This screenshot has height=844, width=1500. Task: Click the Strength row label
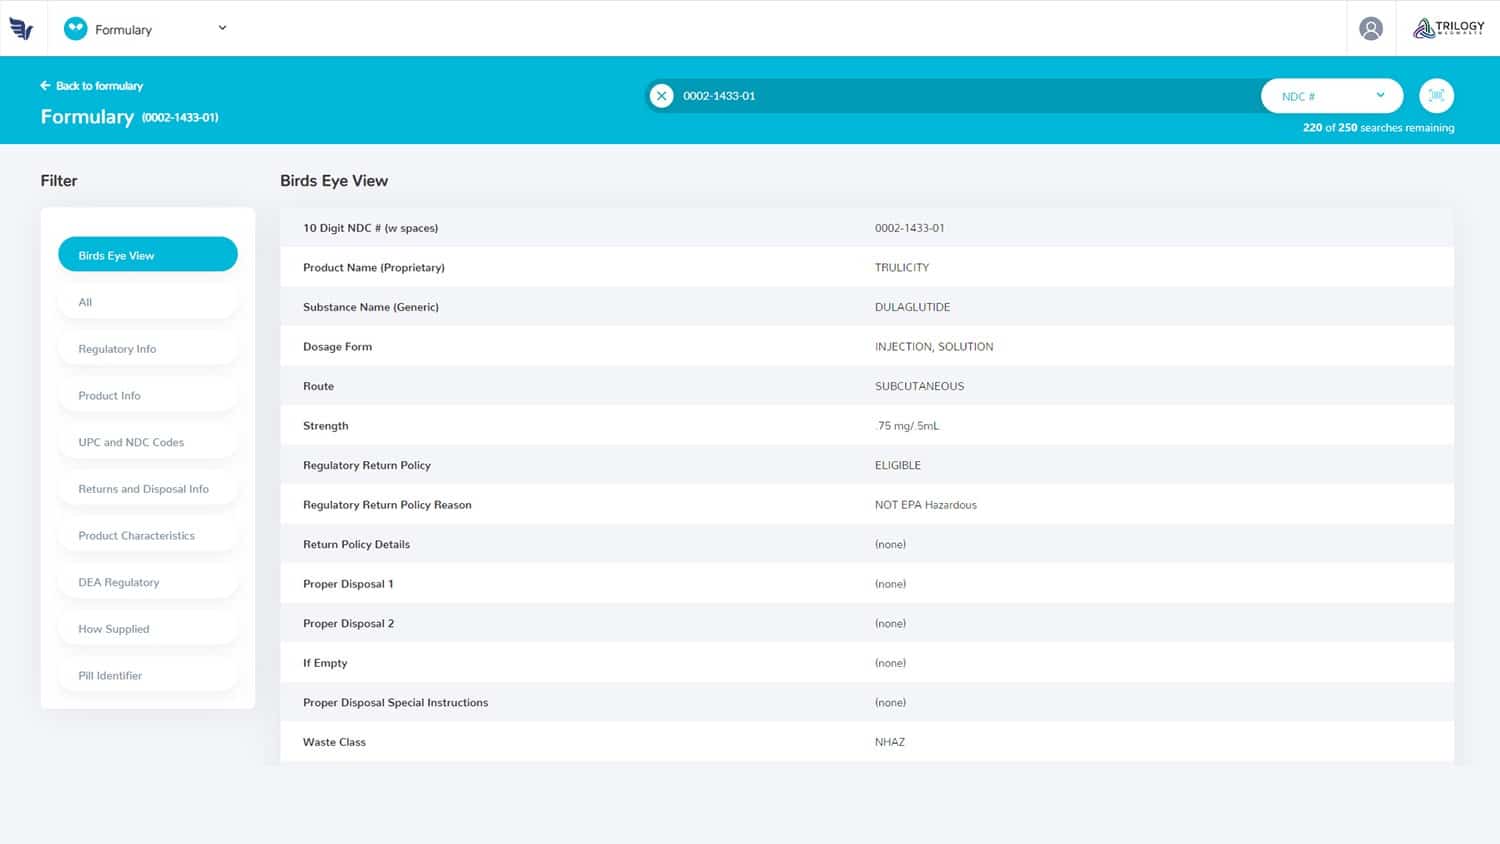coord(325,426)
